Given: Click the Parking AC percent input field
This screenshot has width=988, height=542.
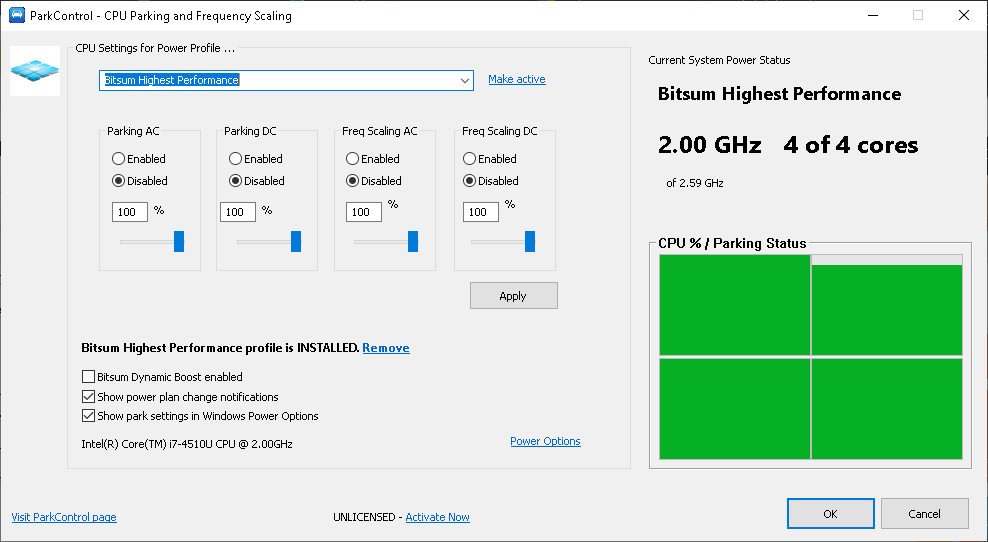Looking at the screenshot, I should click(130, 212).
